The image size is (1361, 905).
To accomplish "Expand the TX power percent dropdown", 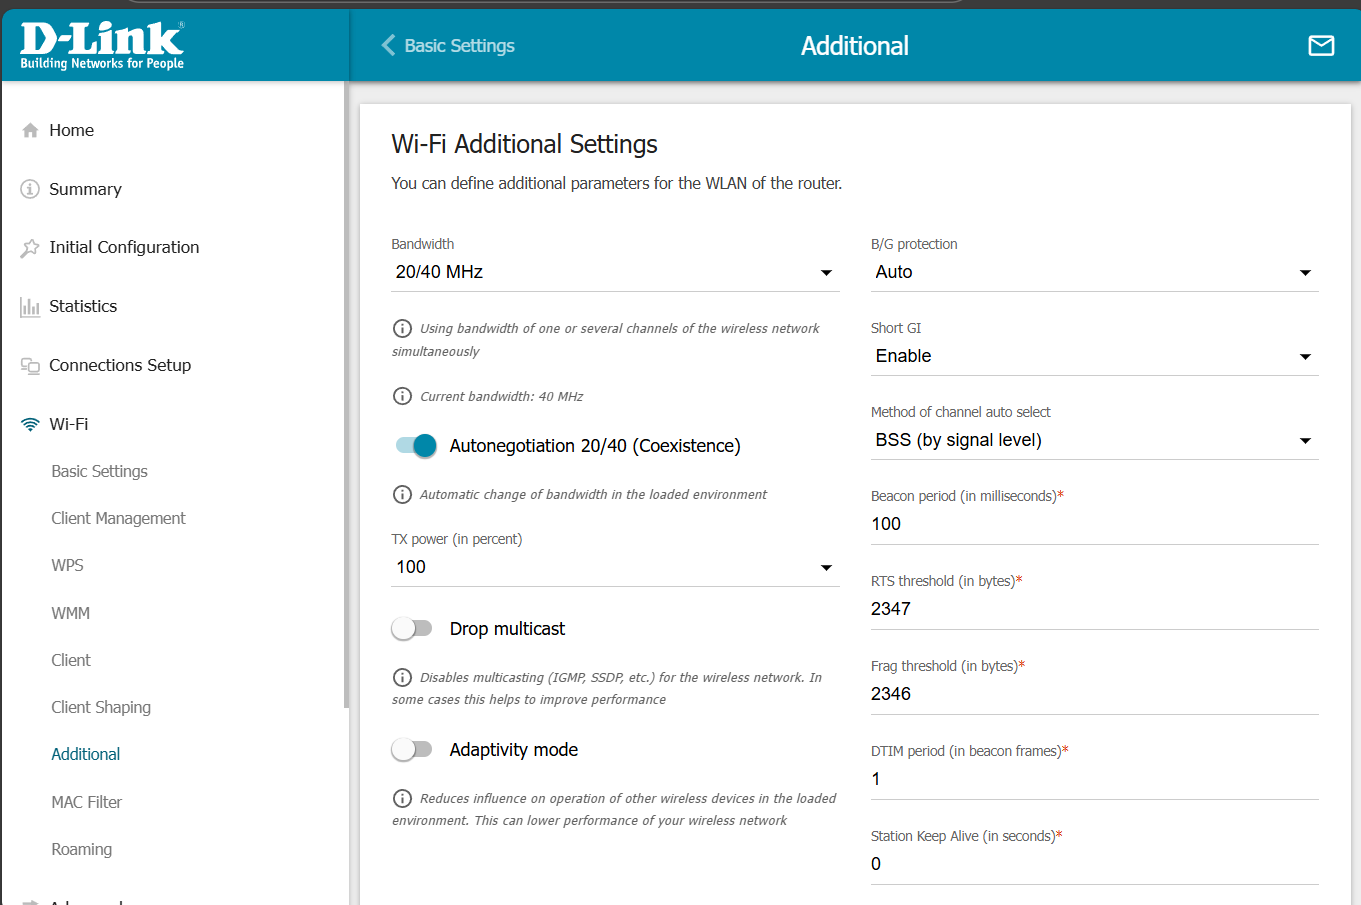I will click(614, 567).
